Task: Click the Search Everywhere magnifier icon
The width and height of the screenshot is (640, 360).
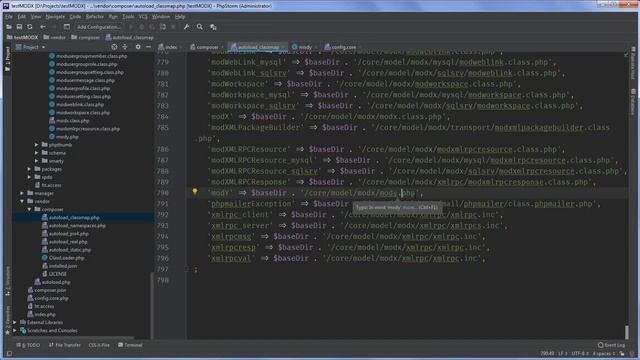Action: pos(200,27)
